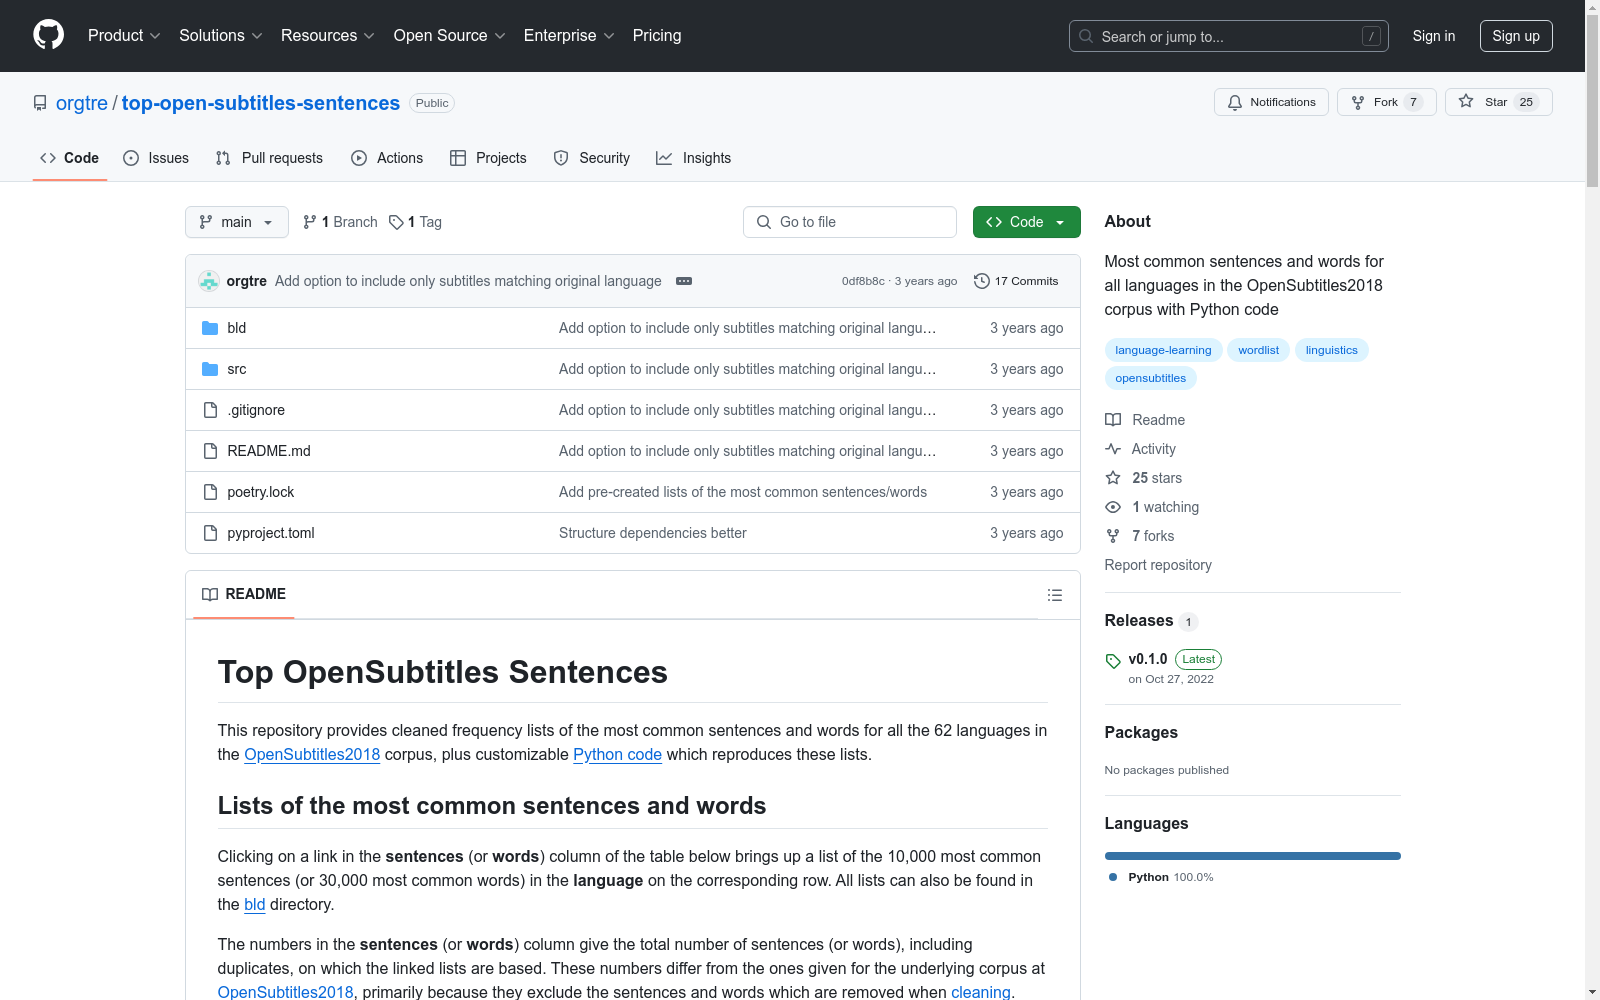Open the Security tab

pos(592,158)
